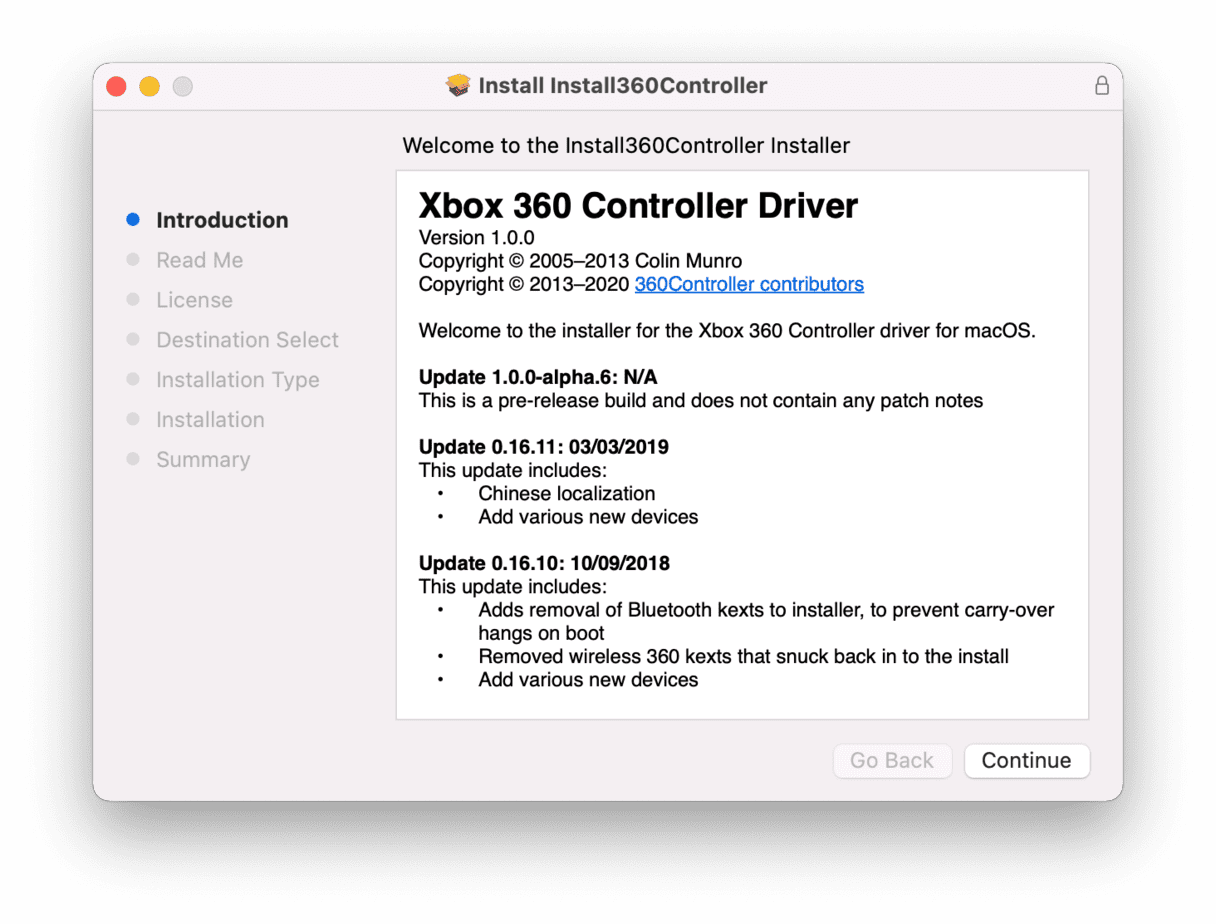Select the Installation Type step
1216x924 pixels.
238,380
